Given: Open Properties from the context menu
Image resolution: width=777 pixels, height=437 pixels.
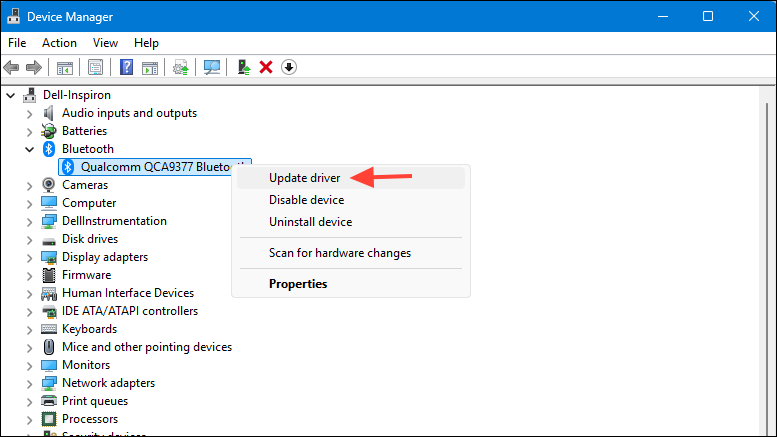Looking at the screenshot, I should [351, 283].
